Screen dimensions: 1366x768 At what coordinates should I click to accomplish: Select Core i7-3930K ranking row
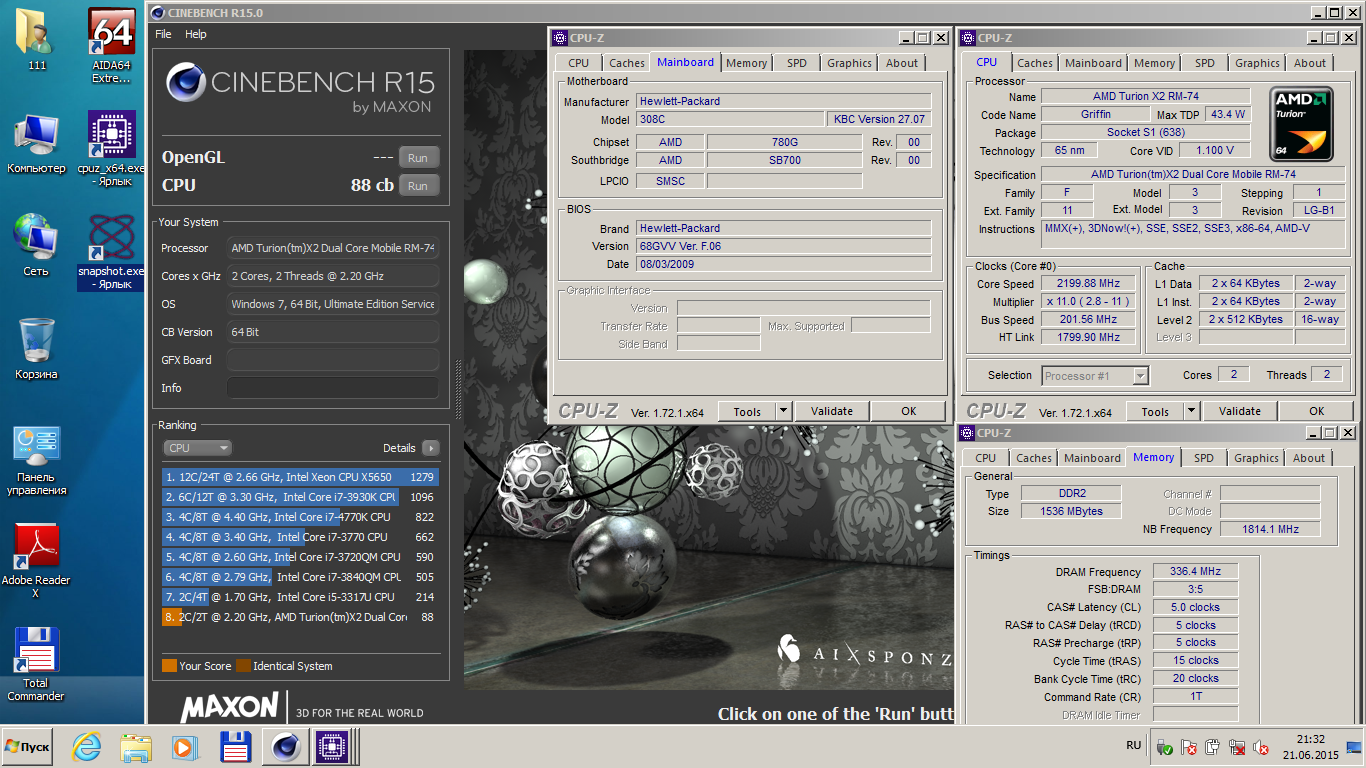300,497
